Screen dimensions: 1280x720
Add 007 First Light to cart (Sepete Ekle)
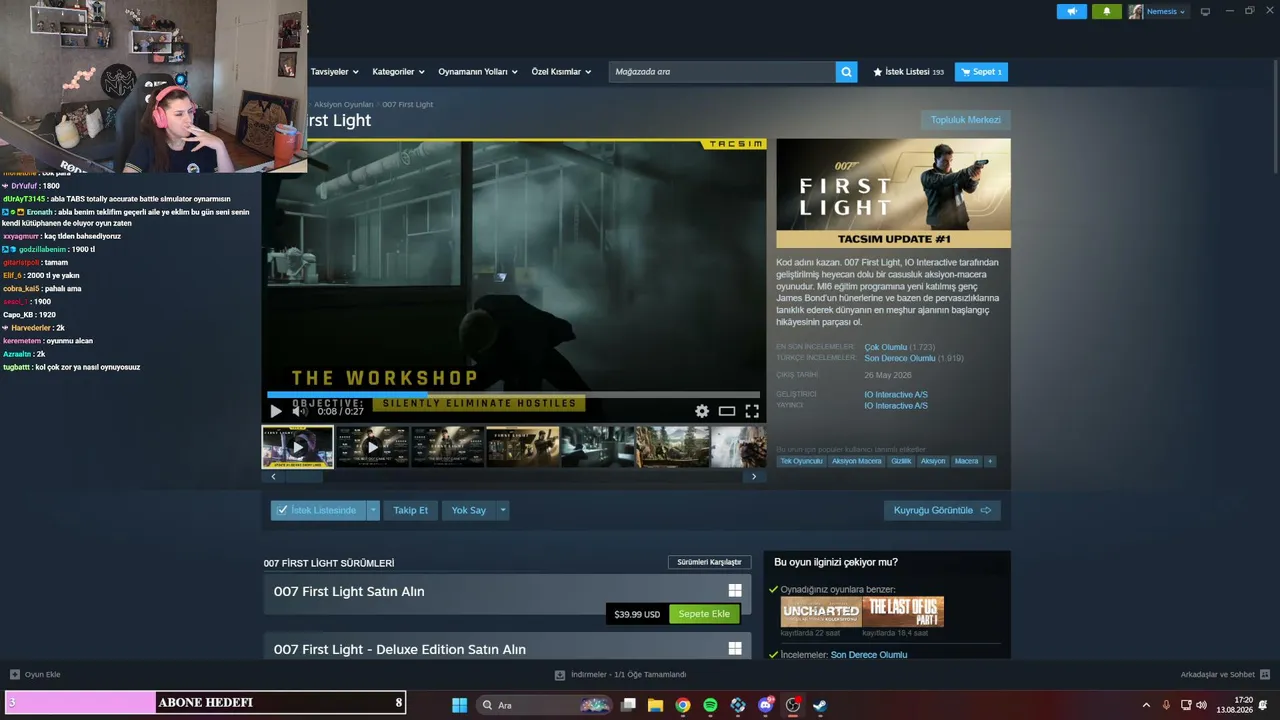pos(704,614)
